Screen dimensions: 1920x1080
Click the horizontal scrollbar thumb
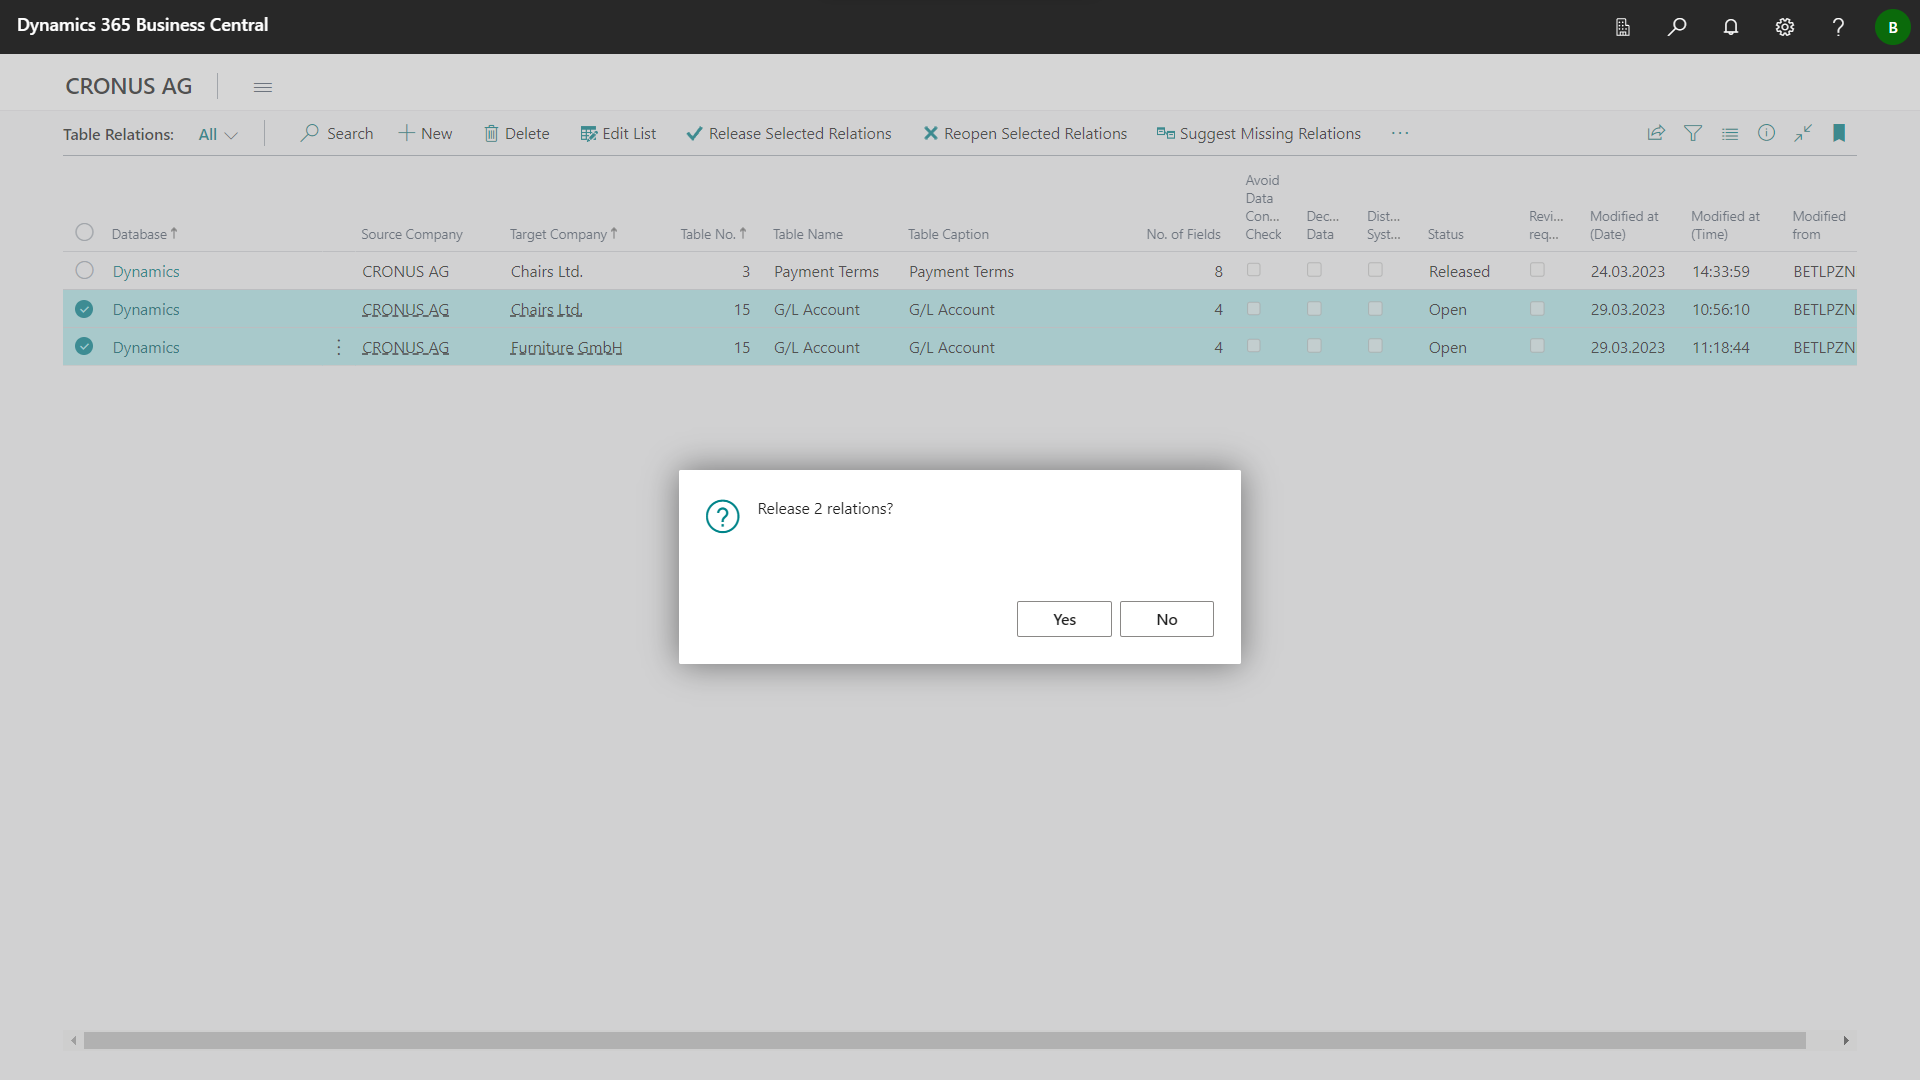[x=944, y=1040]
